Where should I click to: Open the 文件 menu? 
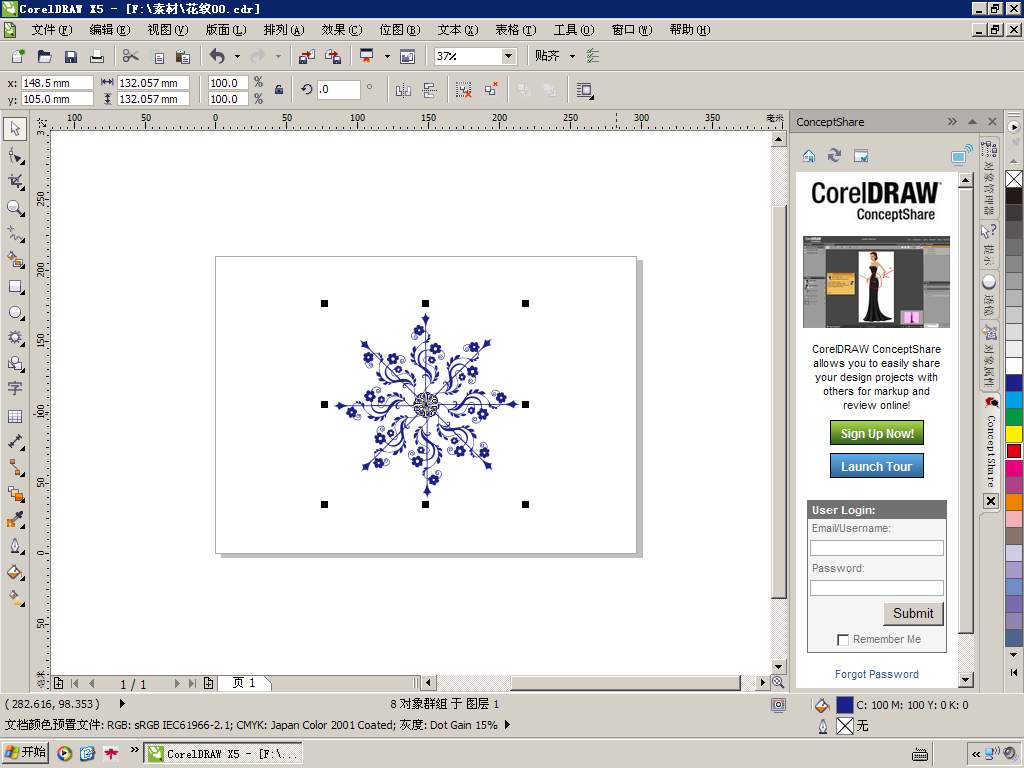(x=52, y=30)
